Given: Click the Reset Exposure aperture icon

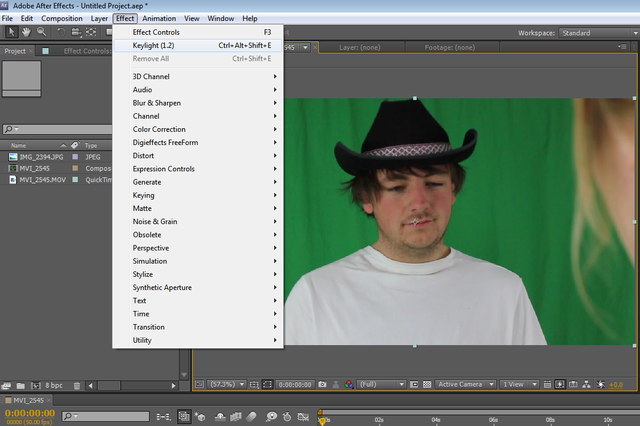Looking at the screenshot, I should [600, 384].
